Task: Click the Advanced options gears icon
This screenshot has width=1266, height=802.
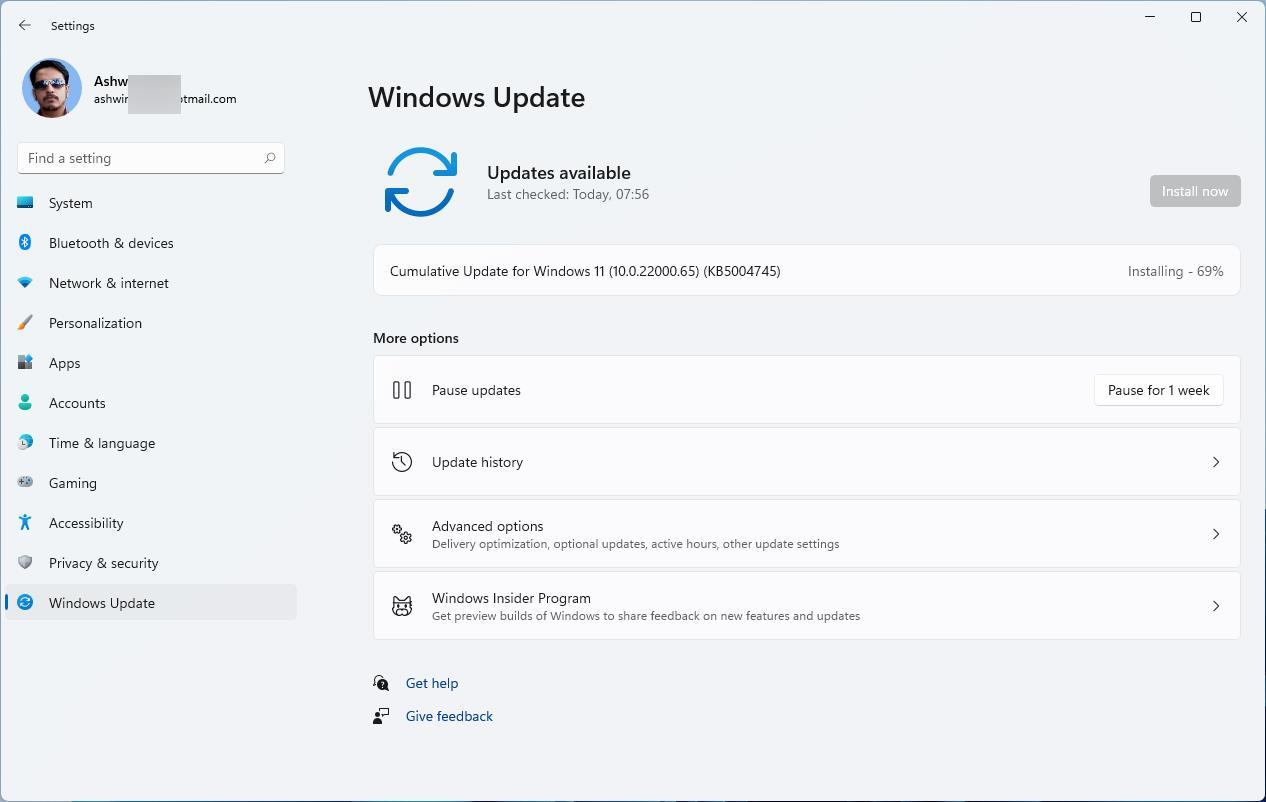Action: click(x=402, y=534)
